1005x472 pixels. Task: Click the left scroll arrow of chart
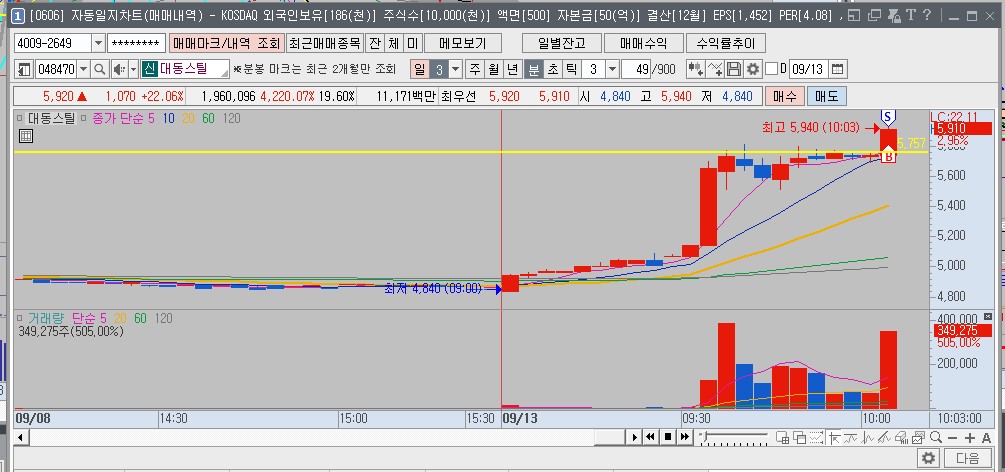(x=21, y=437)
